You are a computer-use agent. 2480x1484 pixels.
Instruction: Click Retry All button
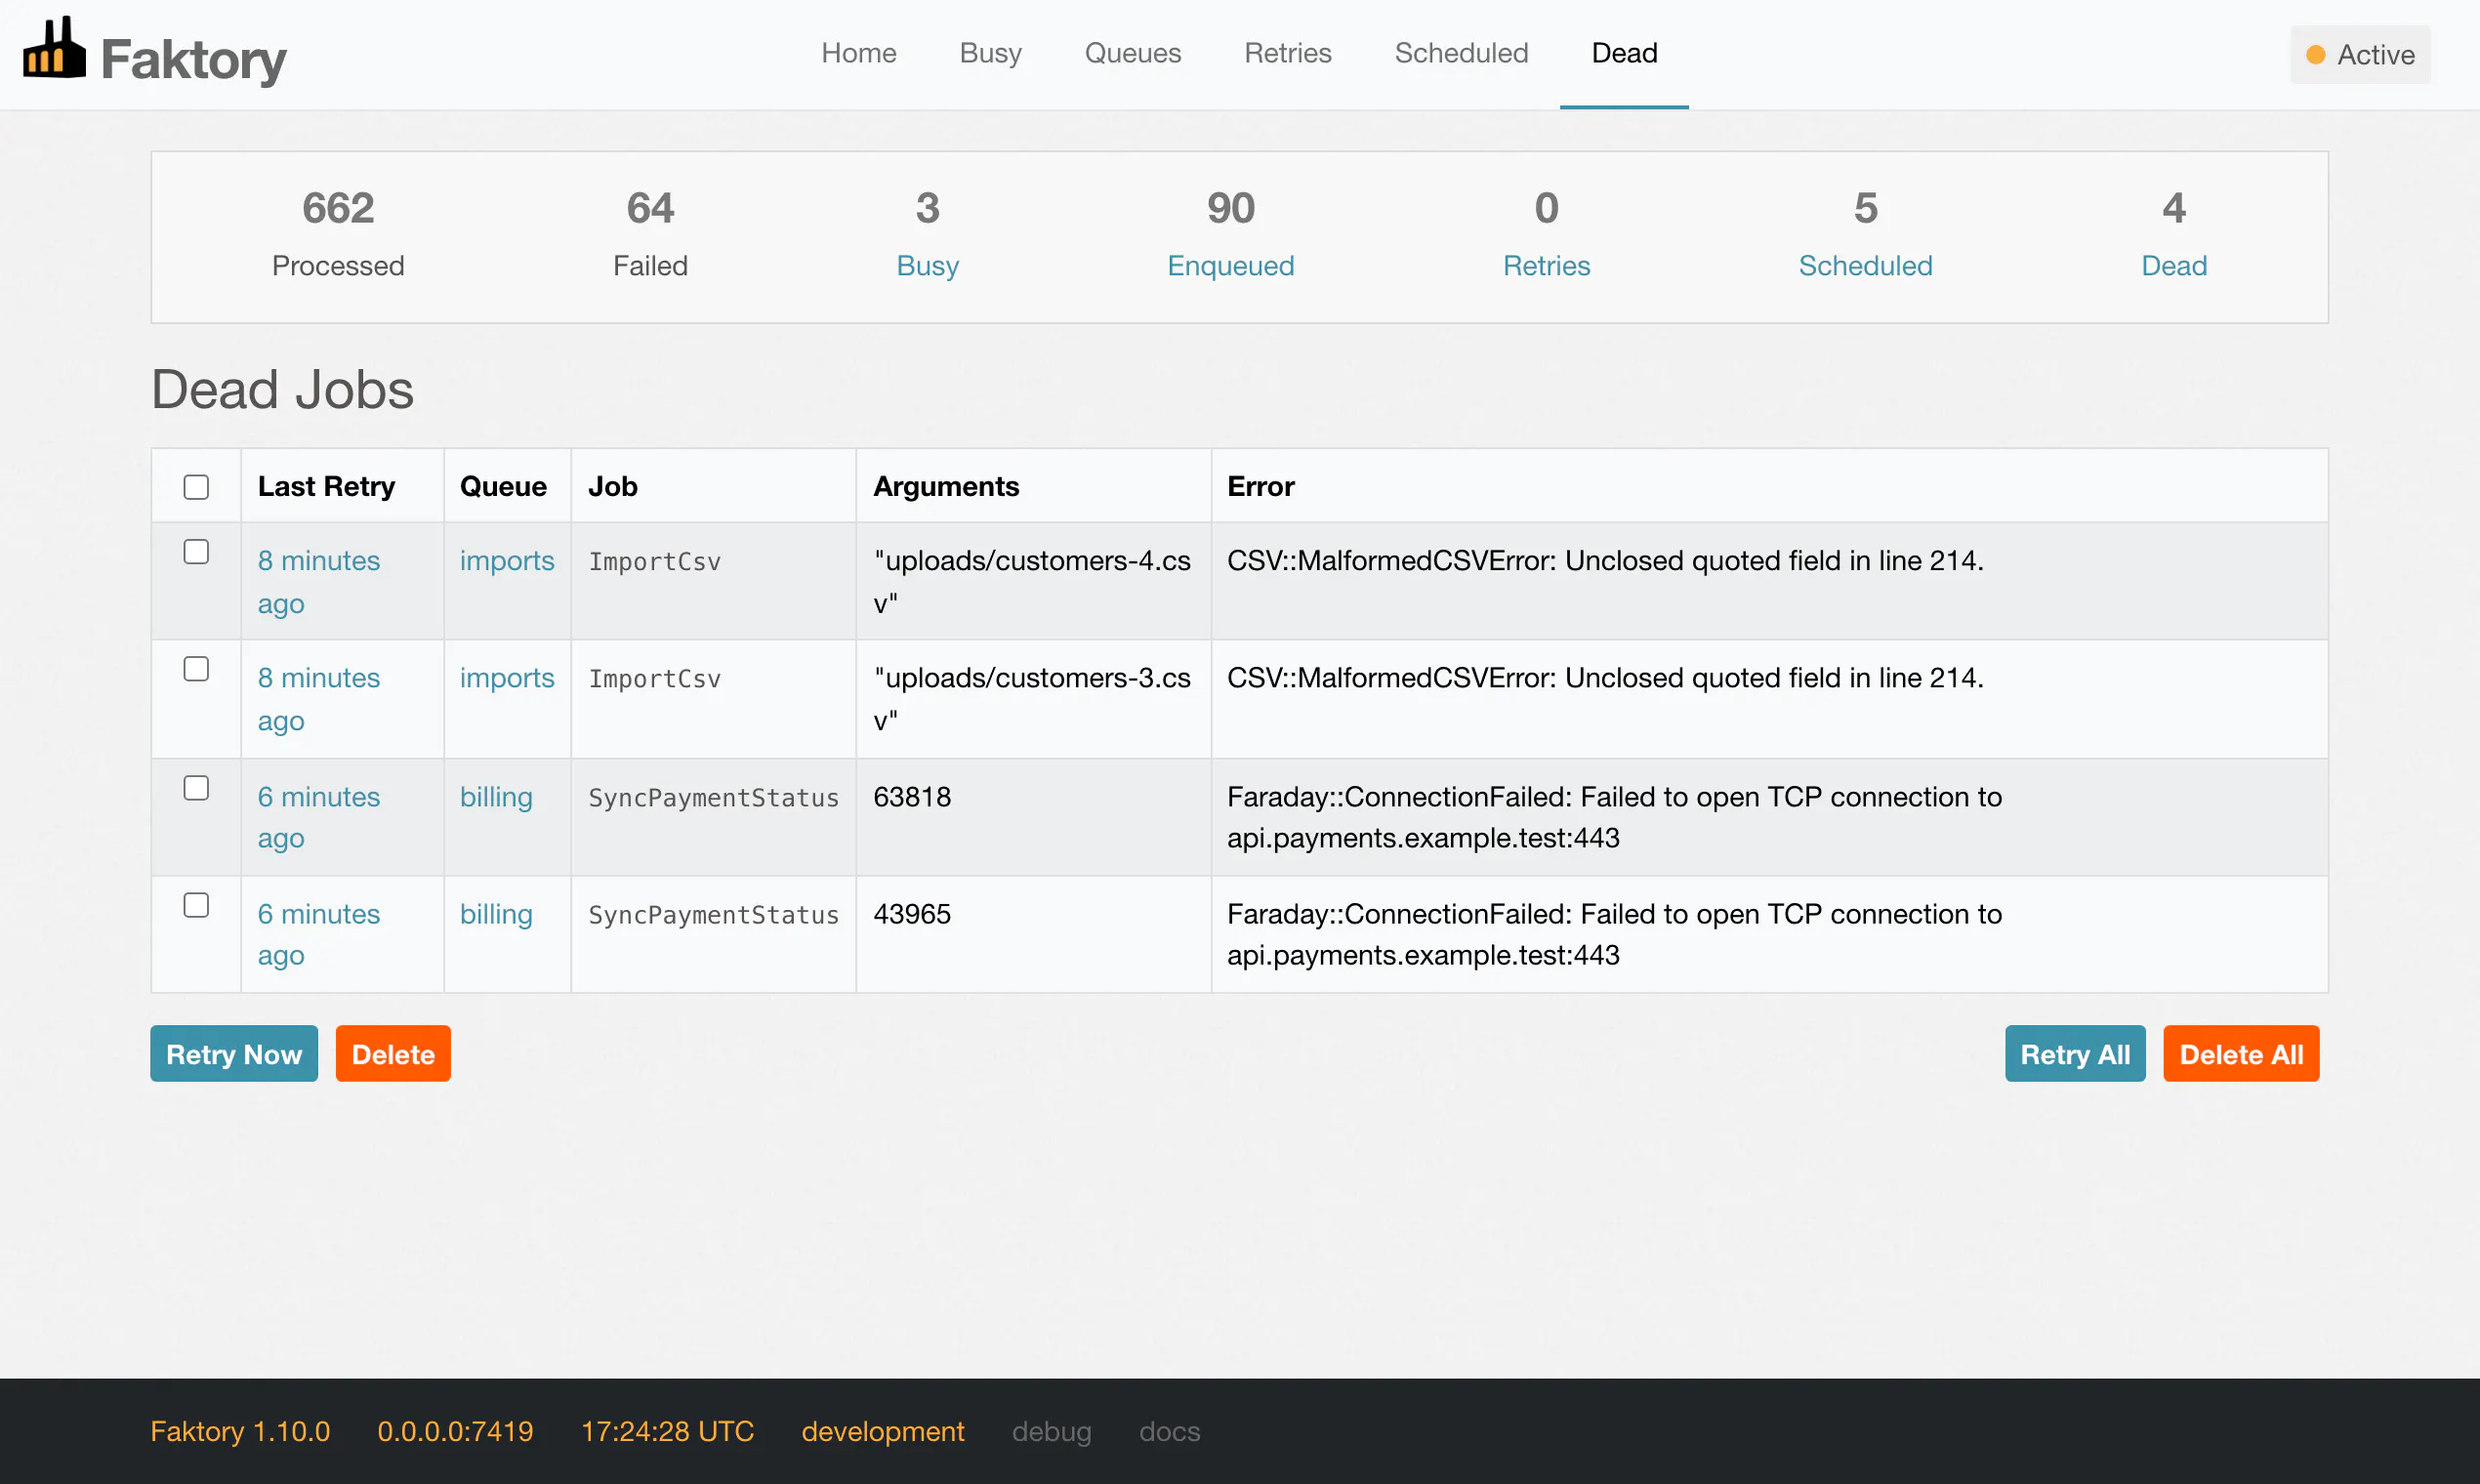2075,1053
